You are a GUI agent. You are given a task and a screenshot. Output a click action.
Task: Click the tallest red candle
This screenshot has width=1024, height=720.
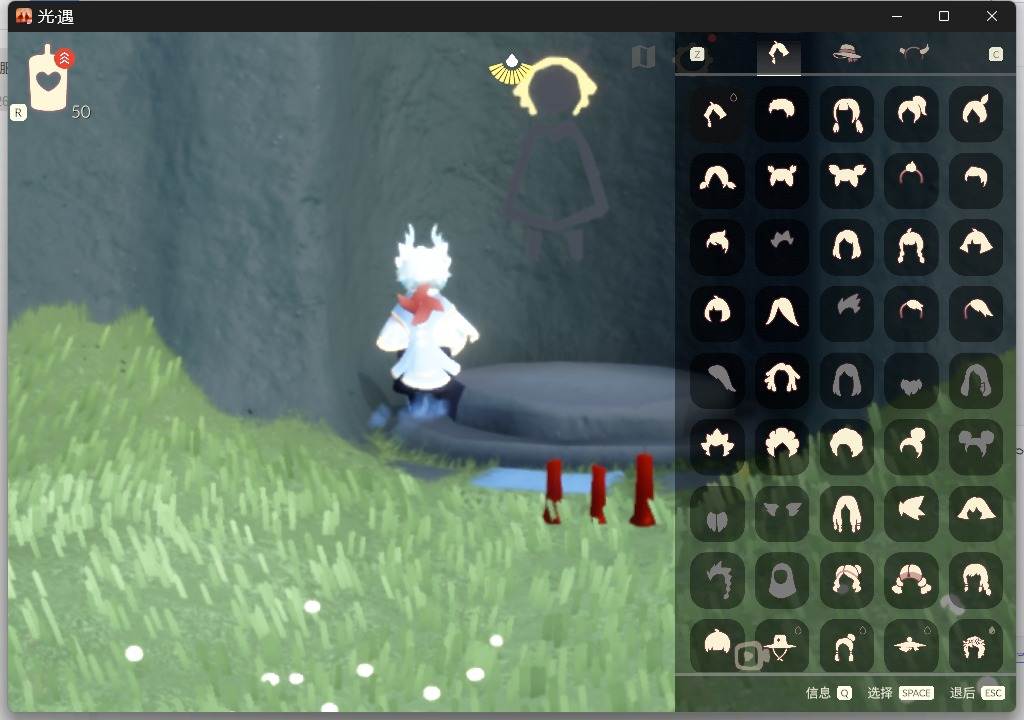point(643,490)
